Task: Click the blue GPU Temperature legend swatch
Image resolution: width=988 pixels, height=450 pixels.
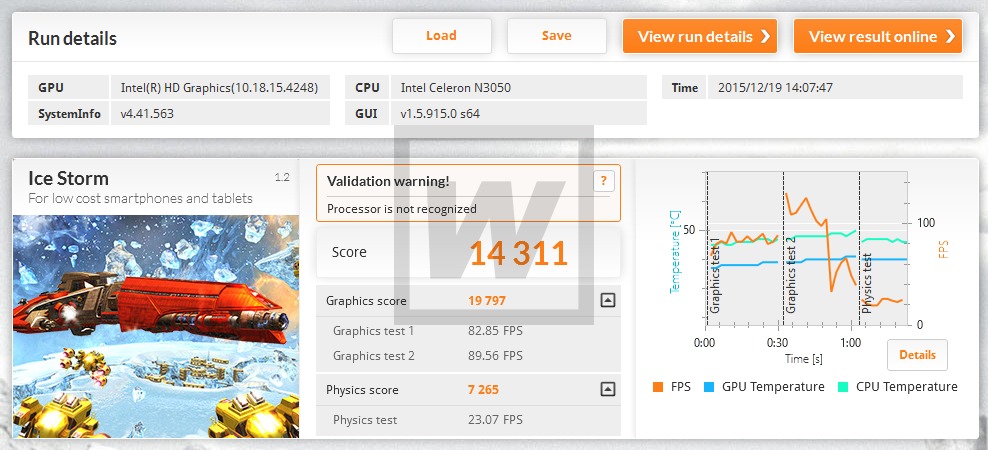Action: click(709, 387)
